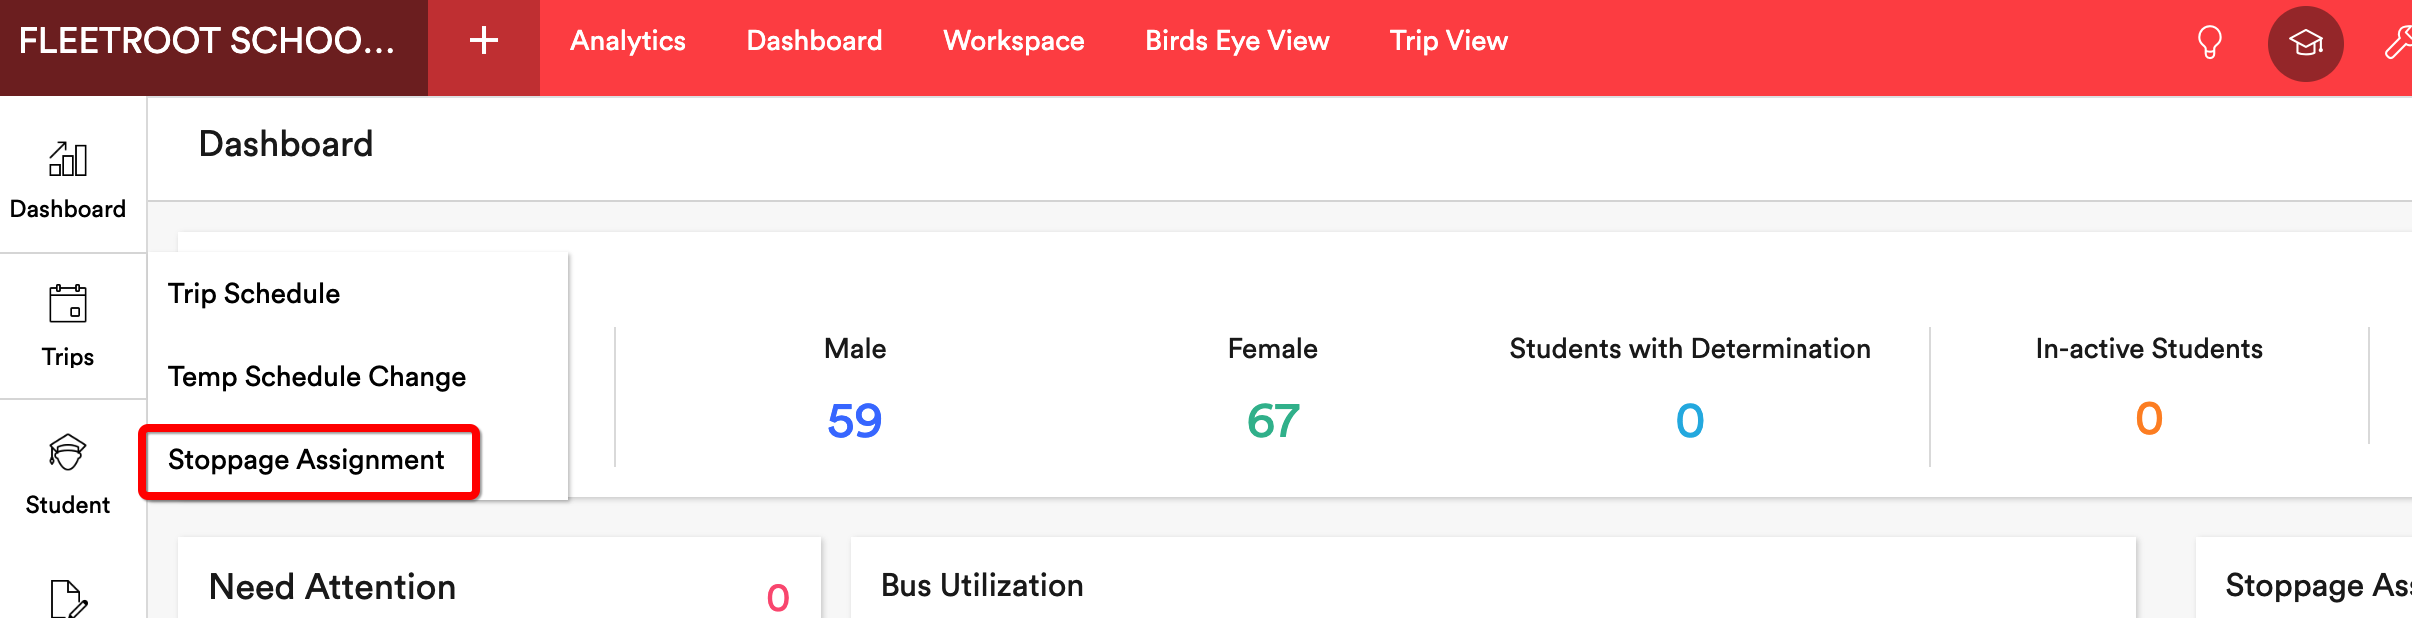Click the plus add icon in header

484,41
